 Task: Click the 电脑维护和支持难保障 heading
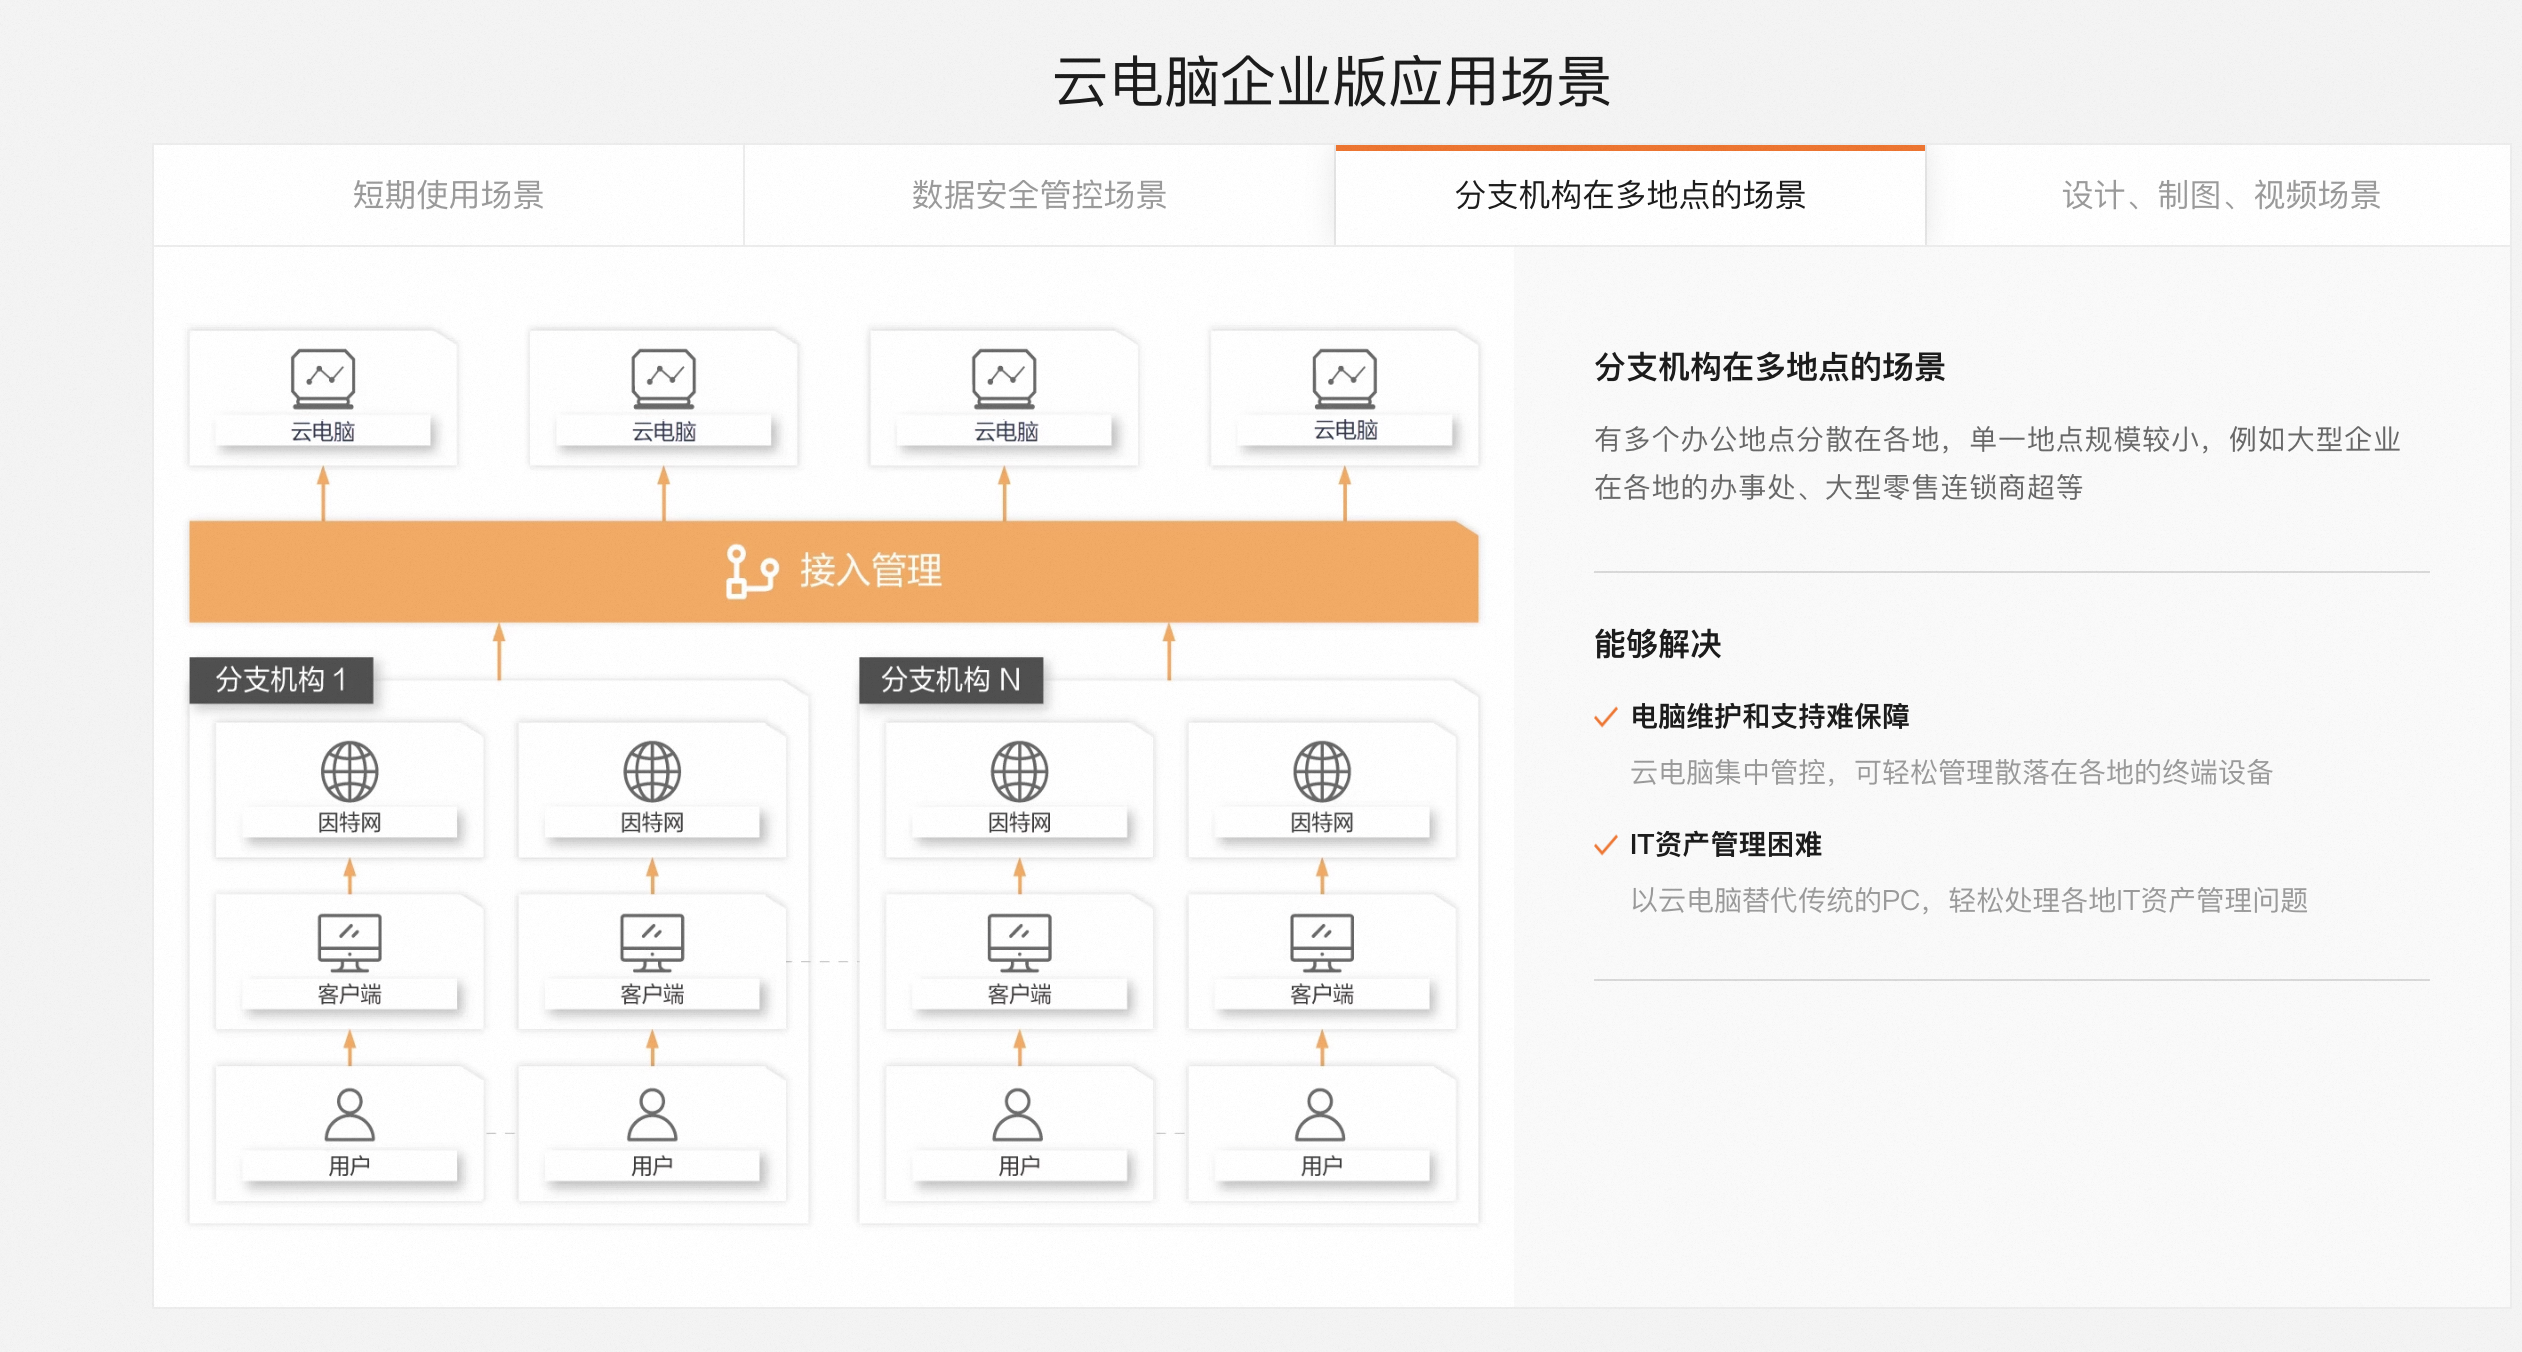[x=1769, y=716]
